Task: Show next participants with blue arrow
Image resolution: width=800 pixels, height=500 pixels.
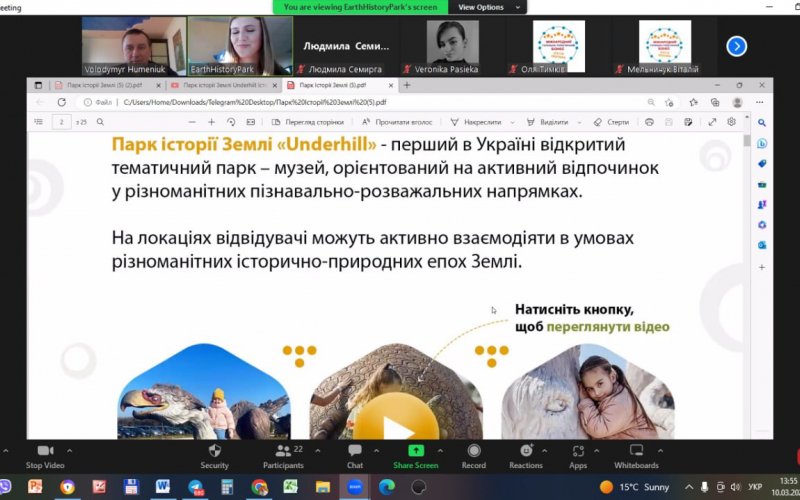Action: click(x=736, y=46)
